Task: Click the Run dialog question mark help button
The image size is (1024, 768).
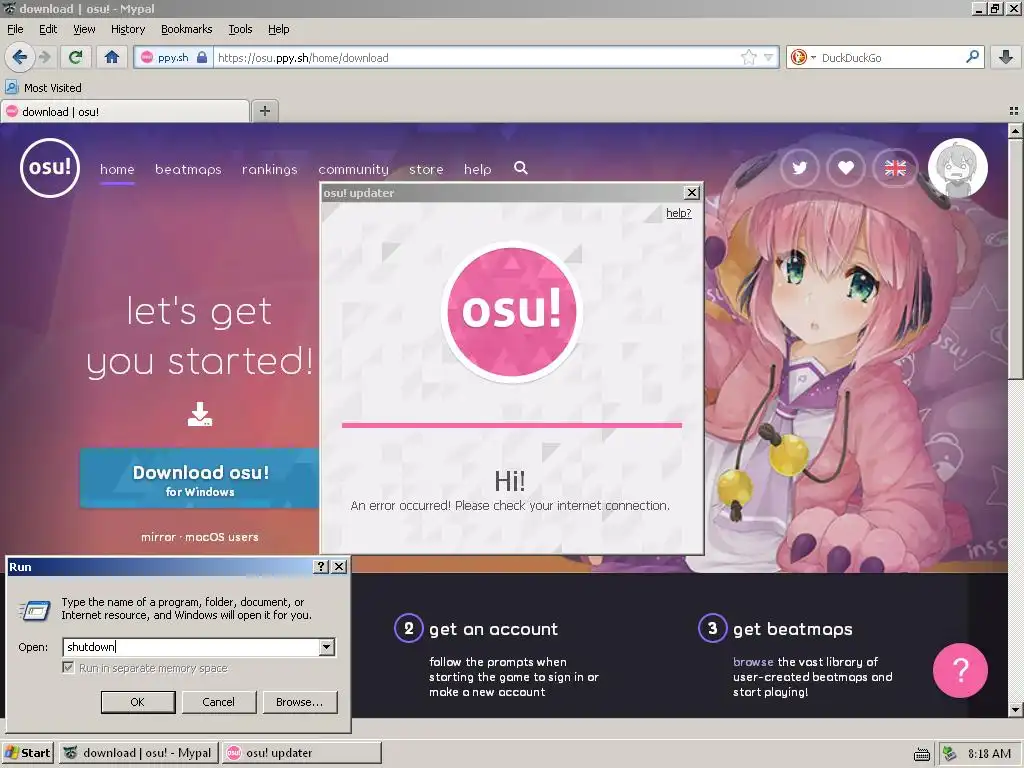Action: pyautogui.click(x=321, y=566)
